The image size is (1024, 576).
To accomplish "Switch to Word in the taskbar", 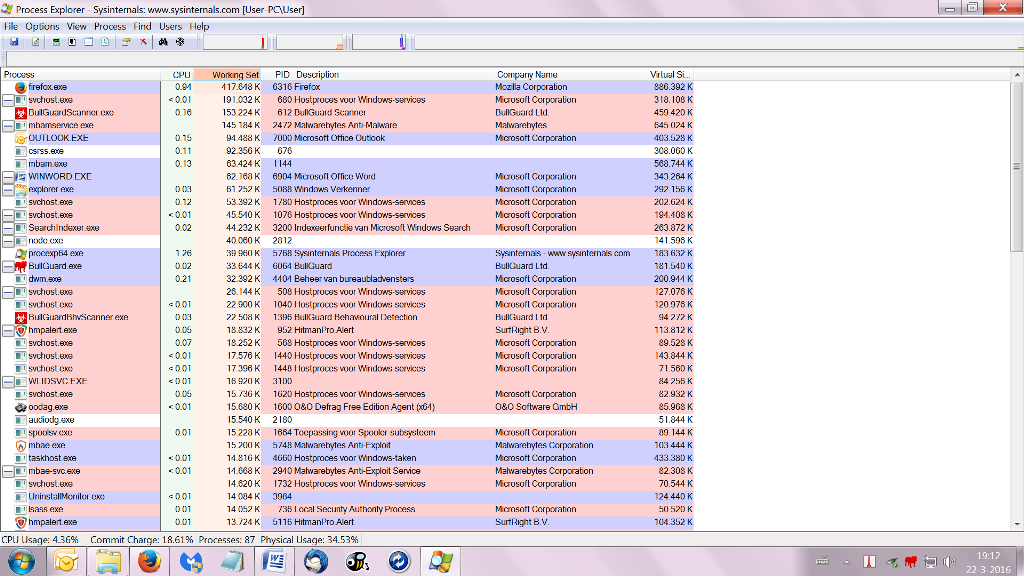I will 274,562.
